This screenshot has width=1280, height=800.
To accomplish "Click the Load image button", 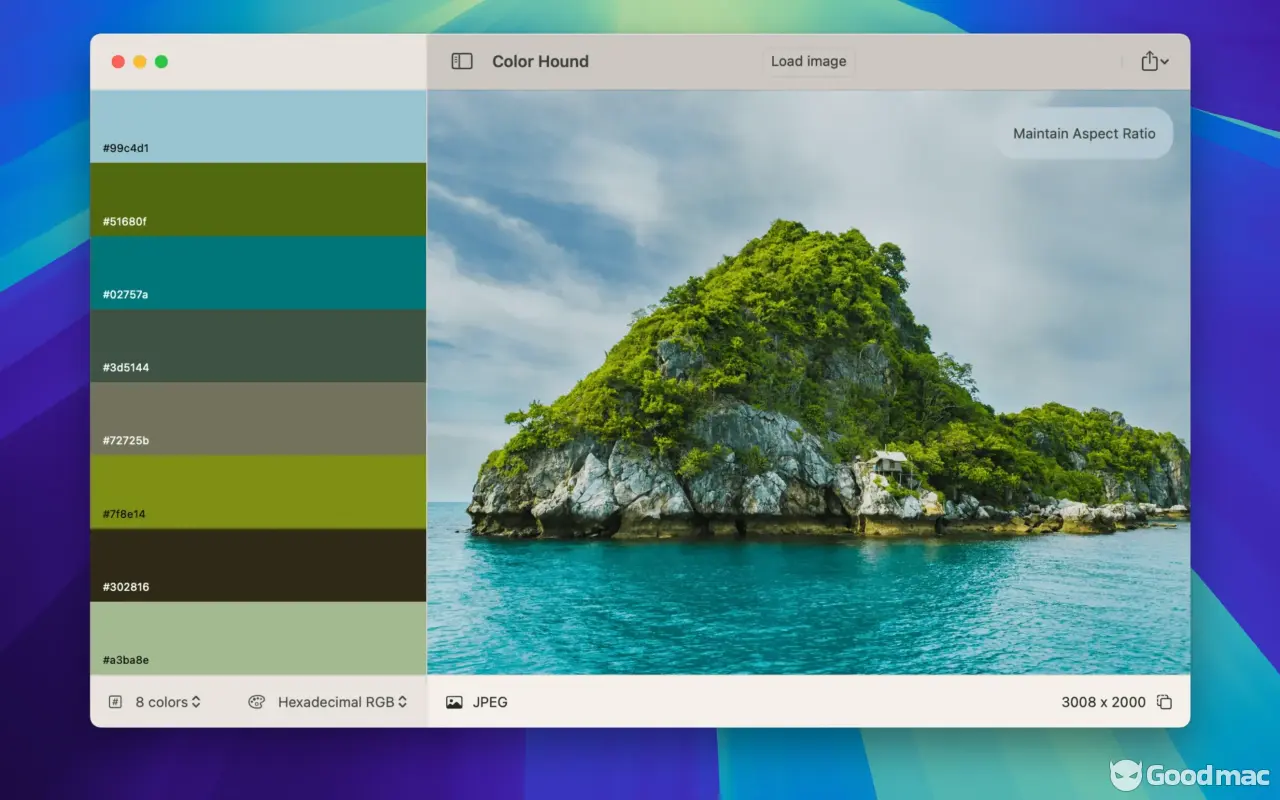I will tap(808, 61).
